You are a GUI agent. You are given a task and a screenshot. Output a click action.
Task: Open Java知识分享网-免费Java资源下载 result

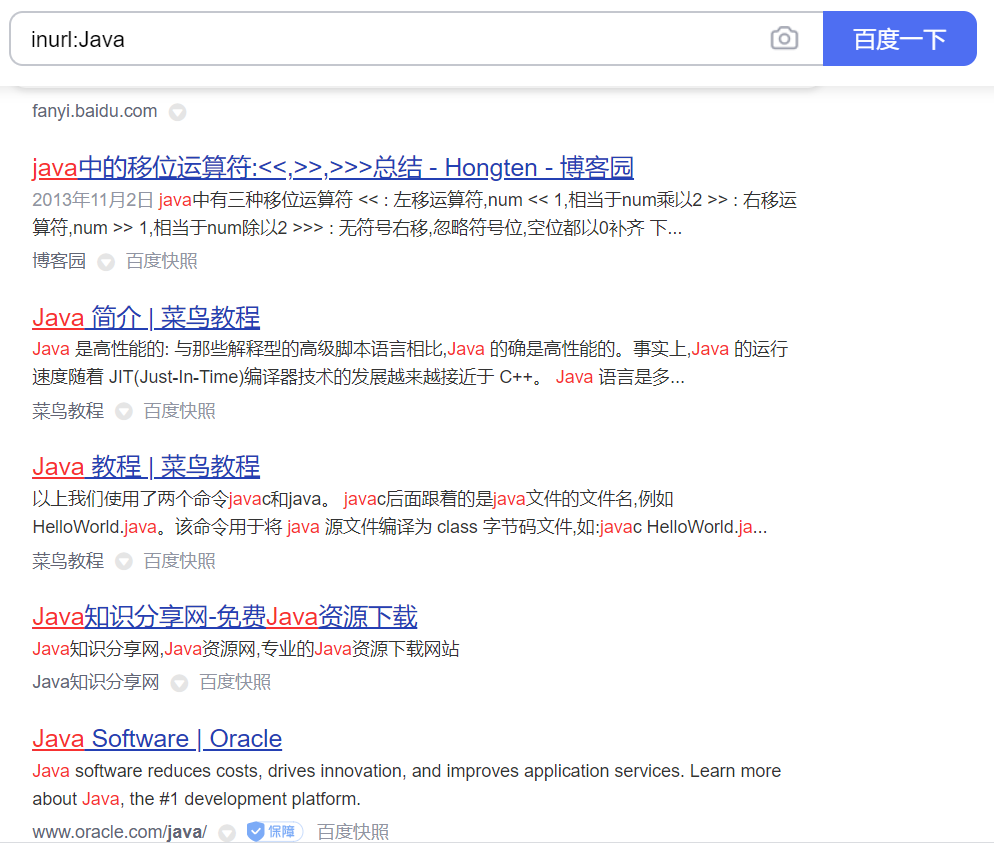pyautogui.click(x=224, y=617)
